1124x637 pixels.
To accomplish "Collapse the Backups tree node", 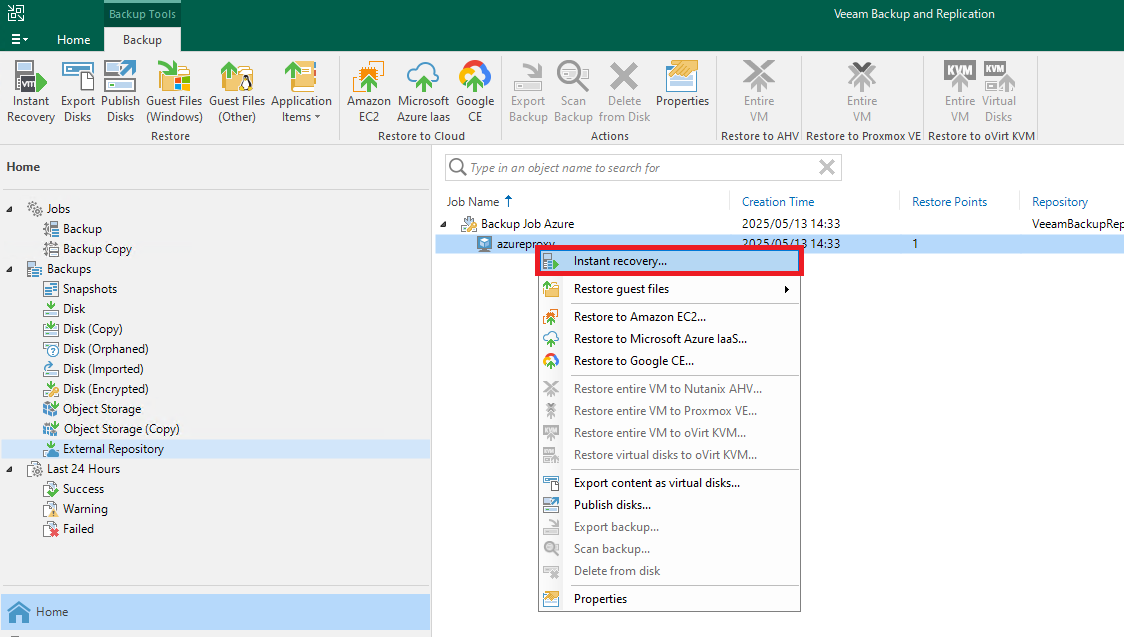I will pos(9,269).
